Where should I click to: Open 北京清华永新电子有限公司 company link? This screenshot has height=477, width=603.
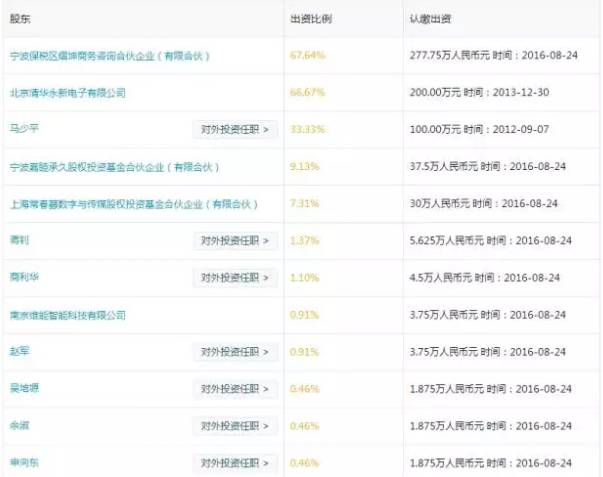67,92
